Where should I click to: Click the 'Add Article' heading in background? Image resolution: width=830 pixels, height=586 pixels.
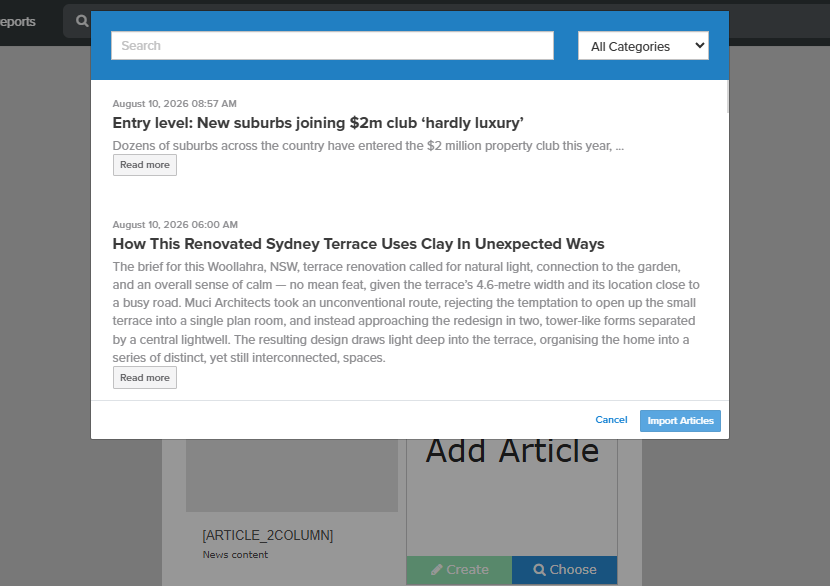point(512,451)
